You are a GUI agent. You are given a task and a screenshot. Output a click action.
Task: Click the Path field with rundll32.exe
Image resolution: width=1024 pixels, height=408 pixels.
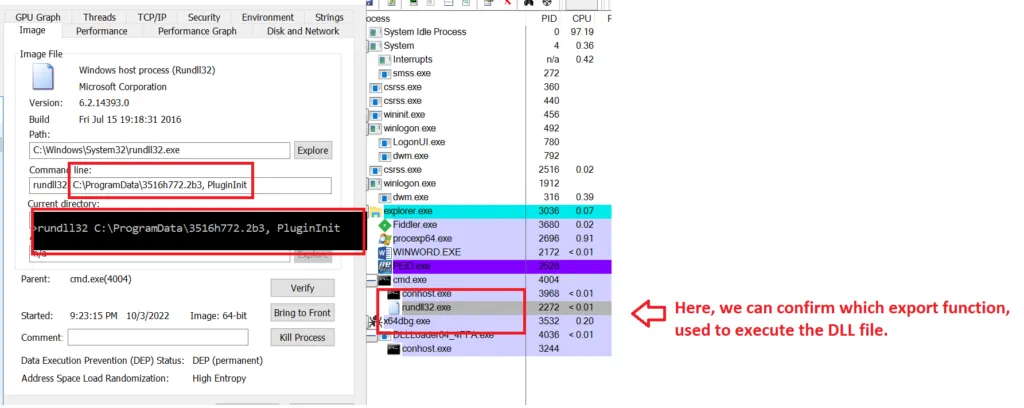159,150
